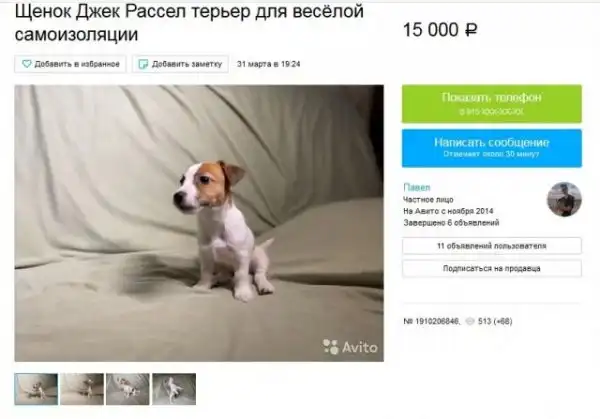Screen dimensions: 600x419
Task: Open seller name link Павел
Action: coord(417,187)
